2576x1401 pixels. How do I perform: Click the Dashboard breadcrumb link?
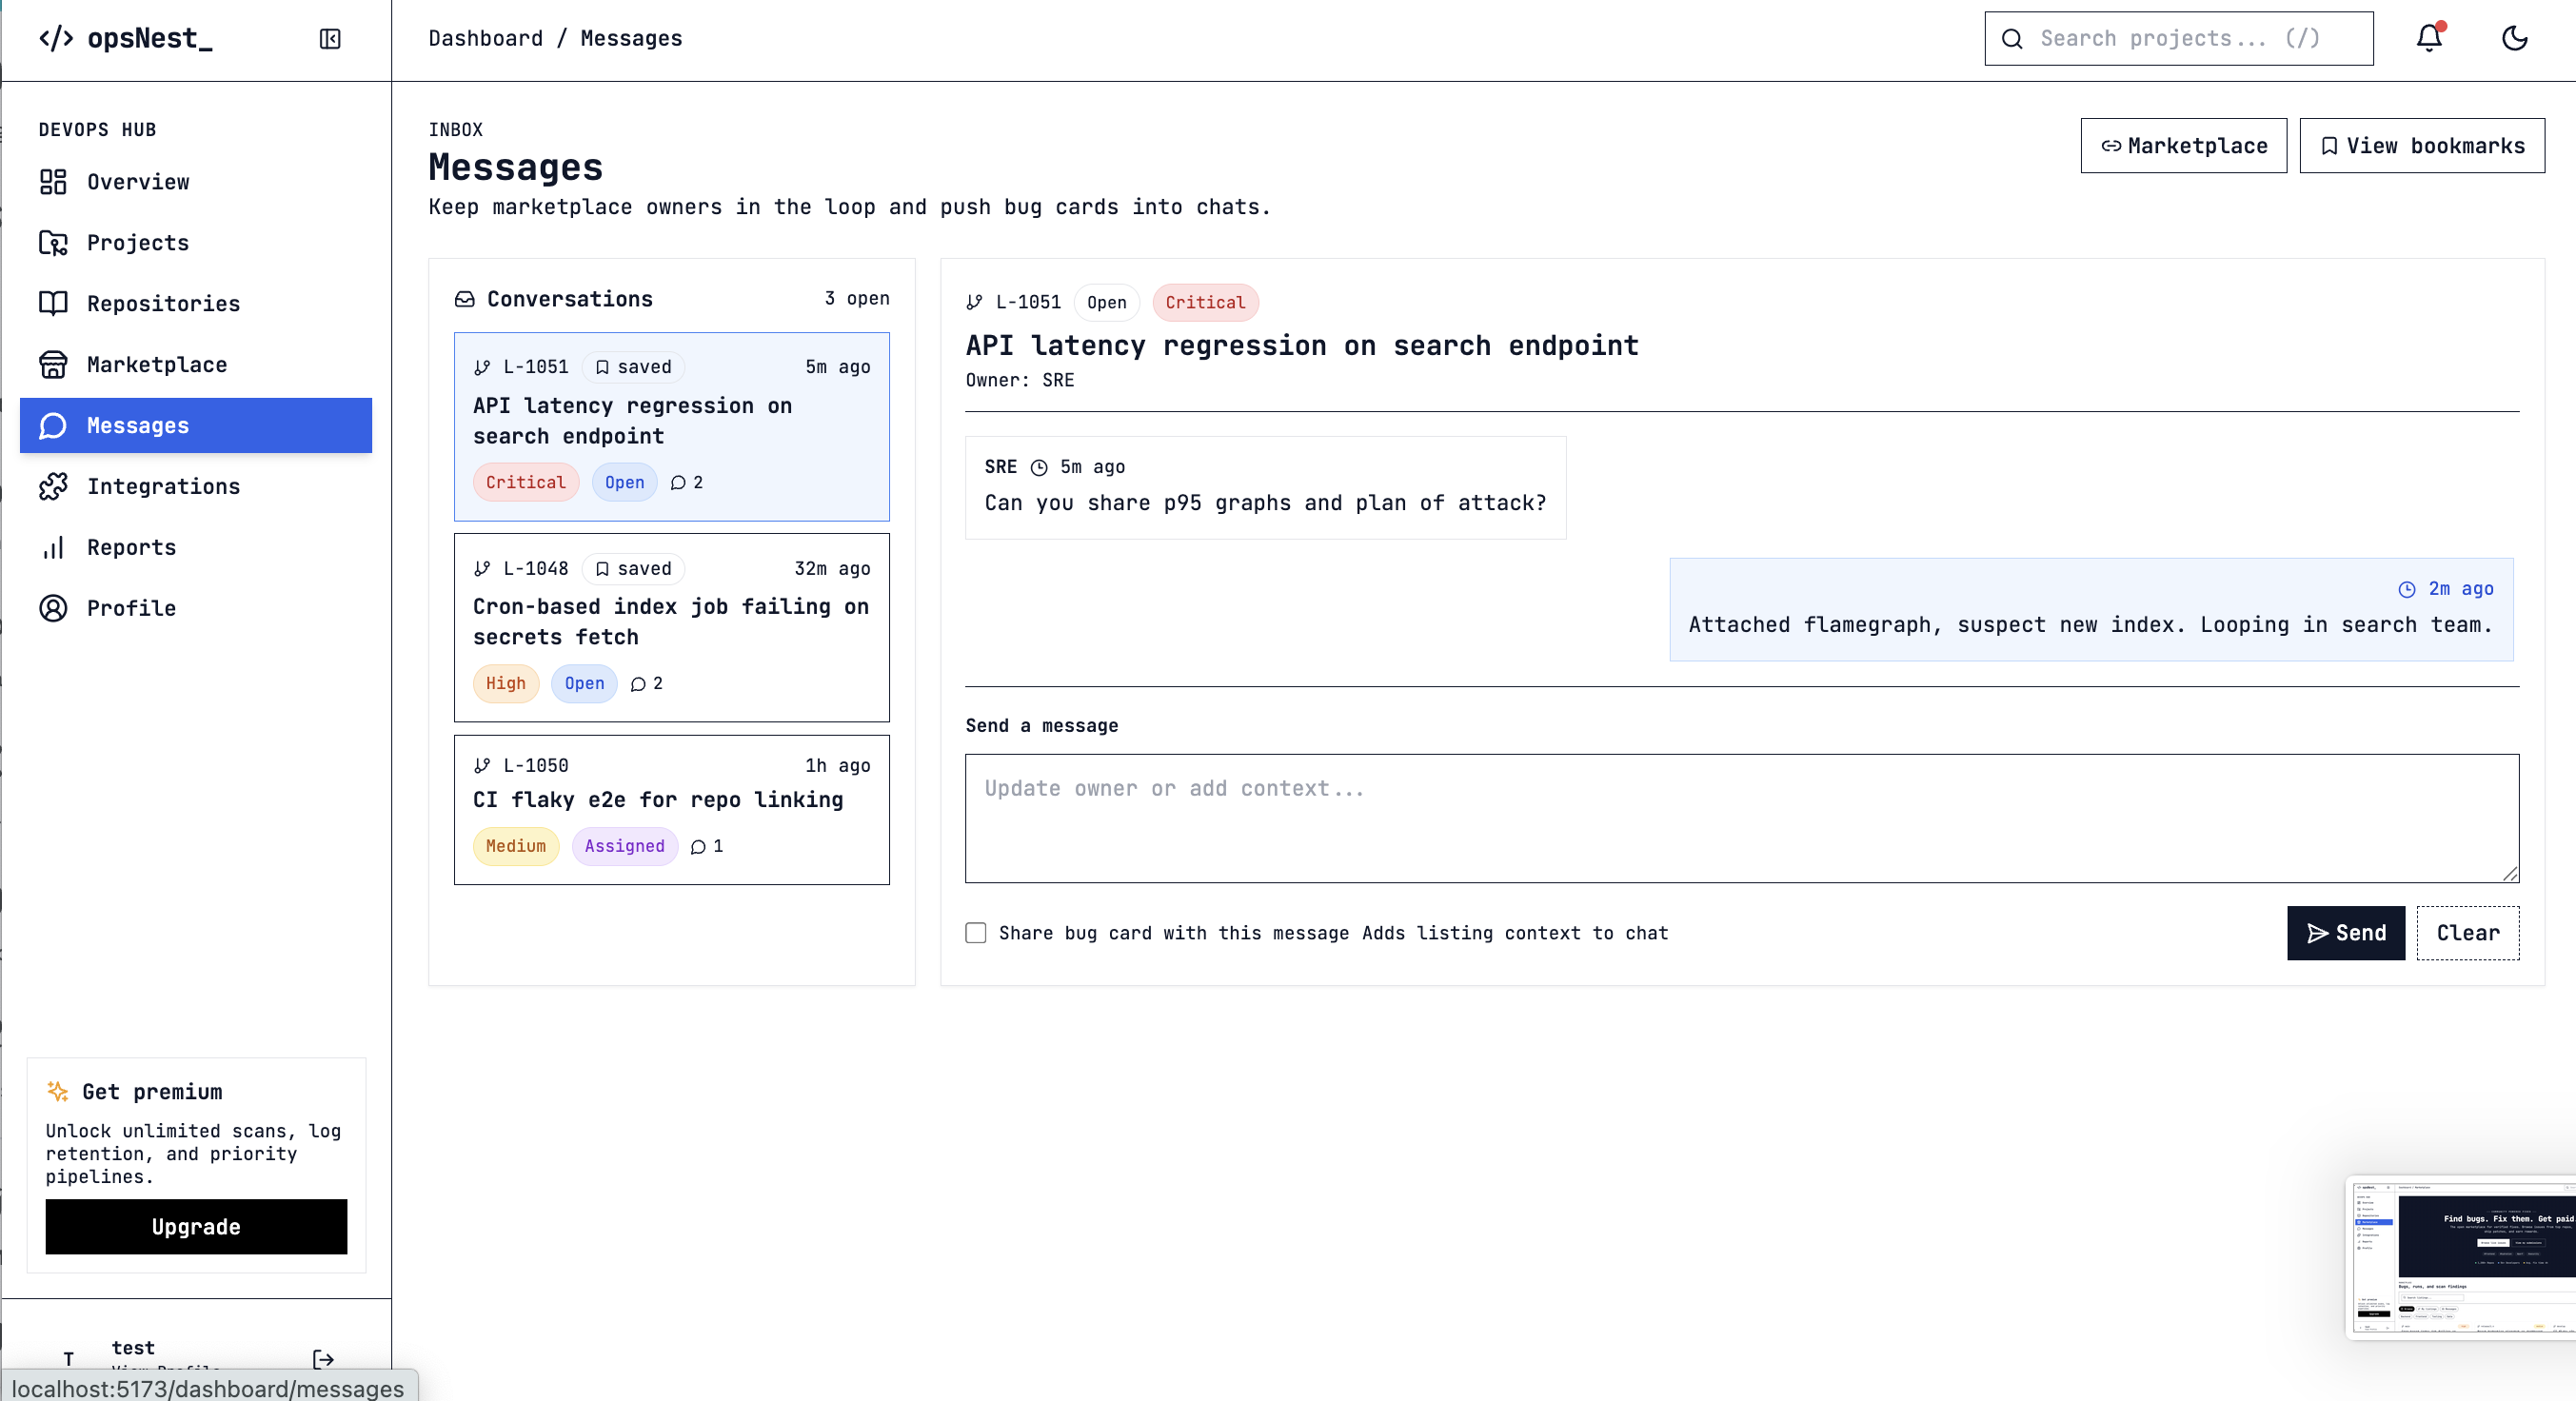point(485,38)
